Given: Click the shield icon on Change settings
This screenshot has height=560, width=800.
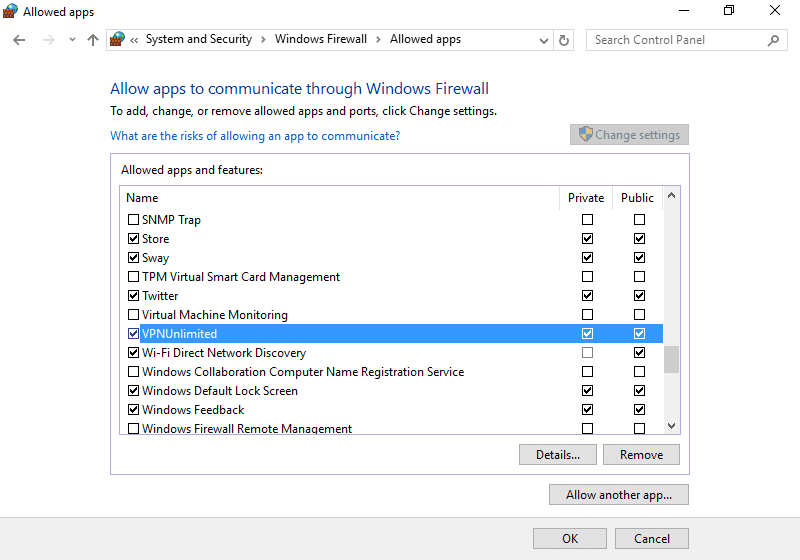Looking at the screenshot, I should click(586, 135).
